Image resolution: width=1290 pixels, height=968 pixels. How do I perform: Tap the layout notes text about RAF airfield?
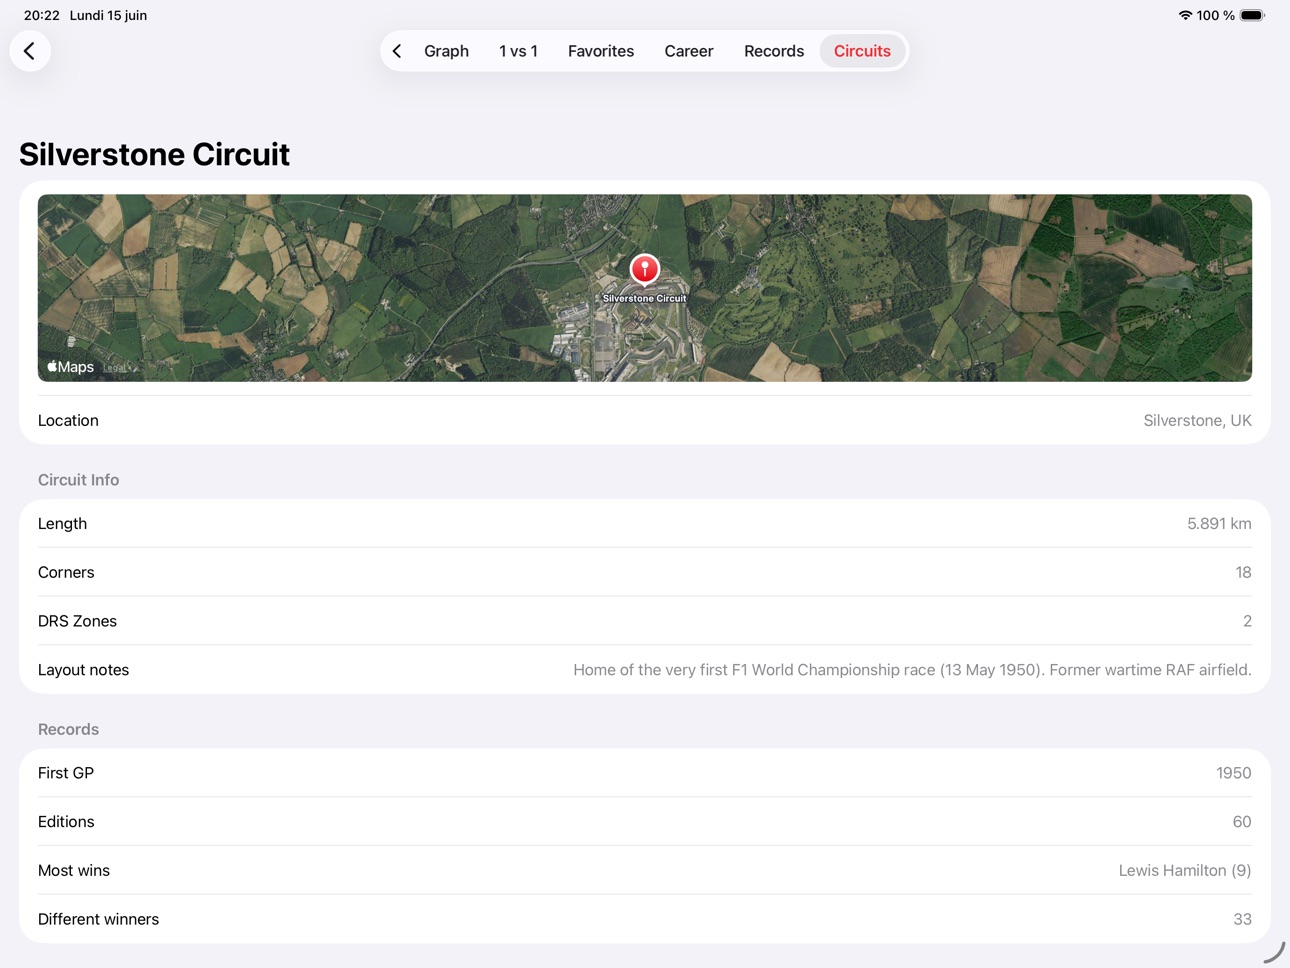(x=912, y=670)
